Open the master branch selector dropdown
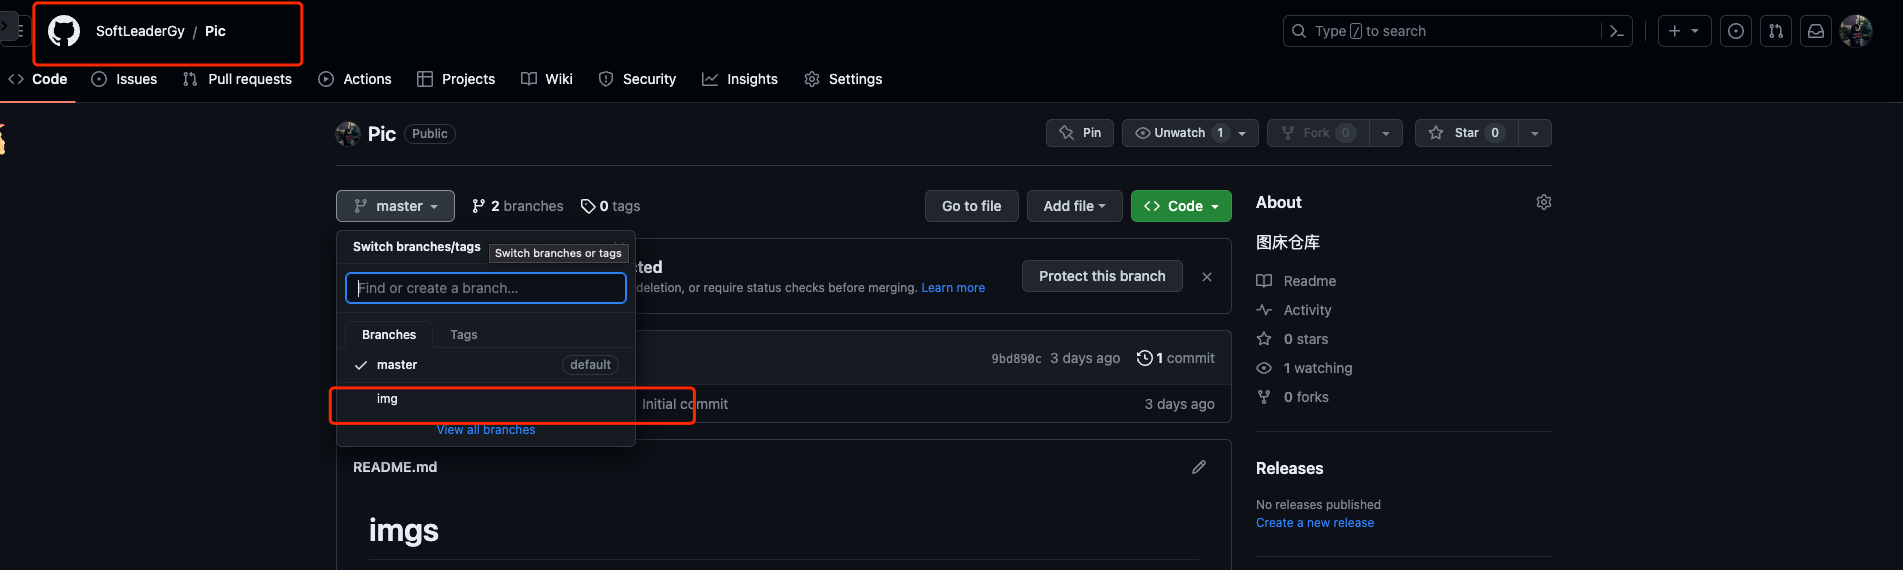This screenshot has width=1903, height=570. point(395,206)
